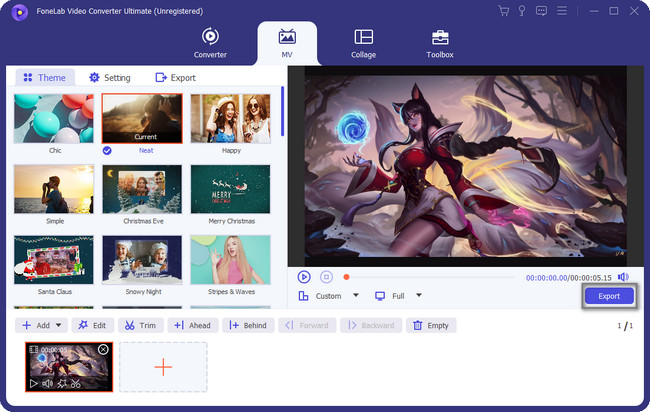Click the Empty trash button
Image resolution: width=650 pixels, height=412 pixels.
pyautogui.click(x=431, y=325)
